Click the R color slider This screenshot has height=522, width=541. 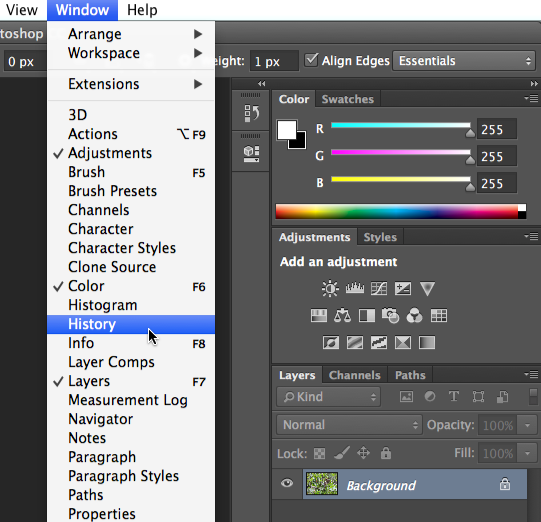[x=401, y=126]
